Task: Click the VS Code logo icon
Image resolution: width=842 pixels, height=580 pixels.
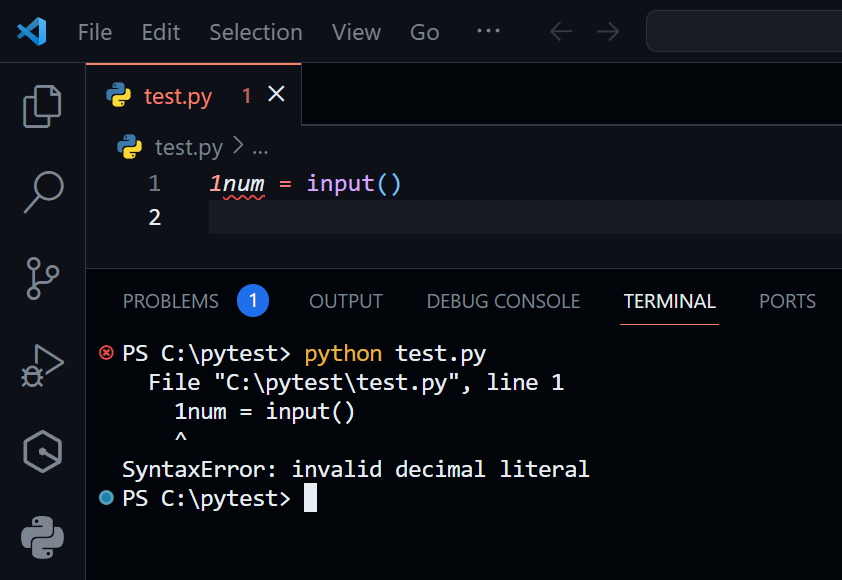Action: pos(32,32)
